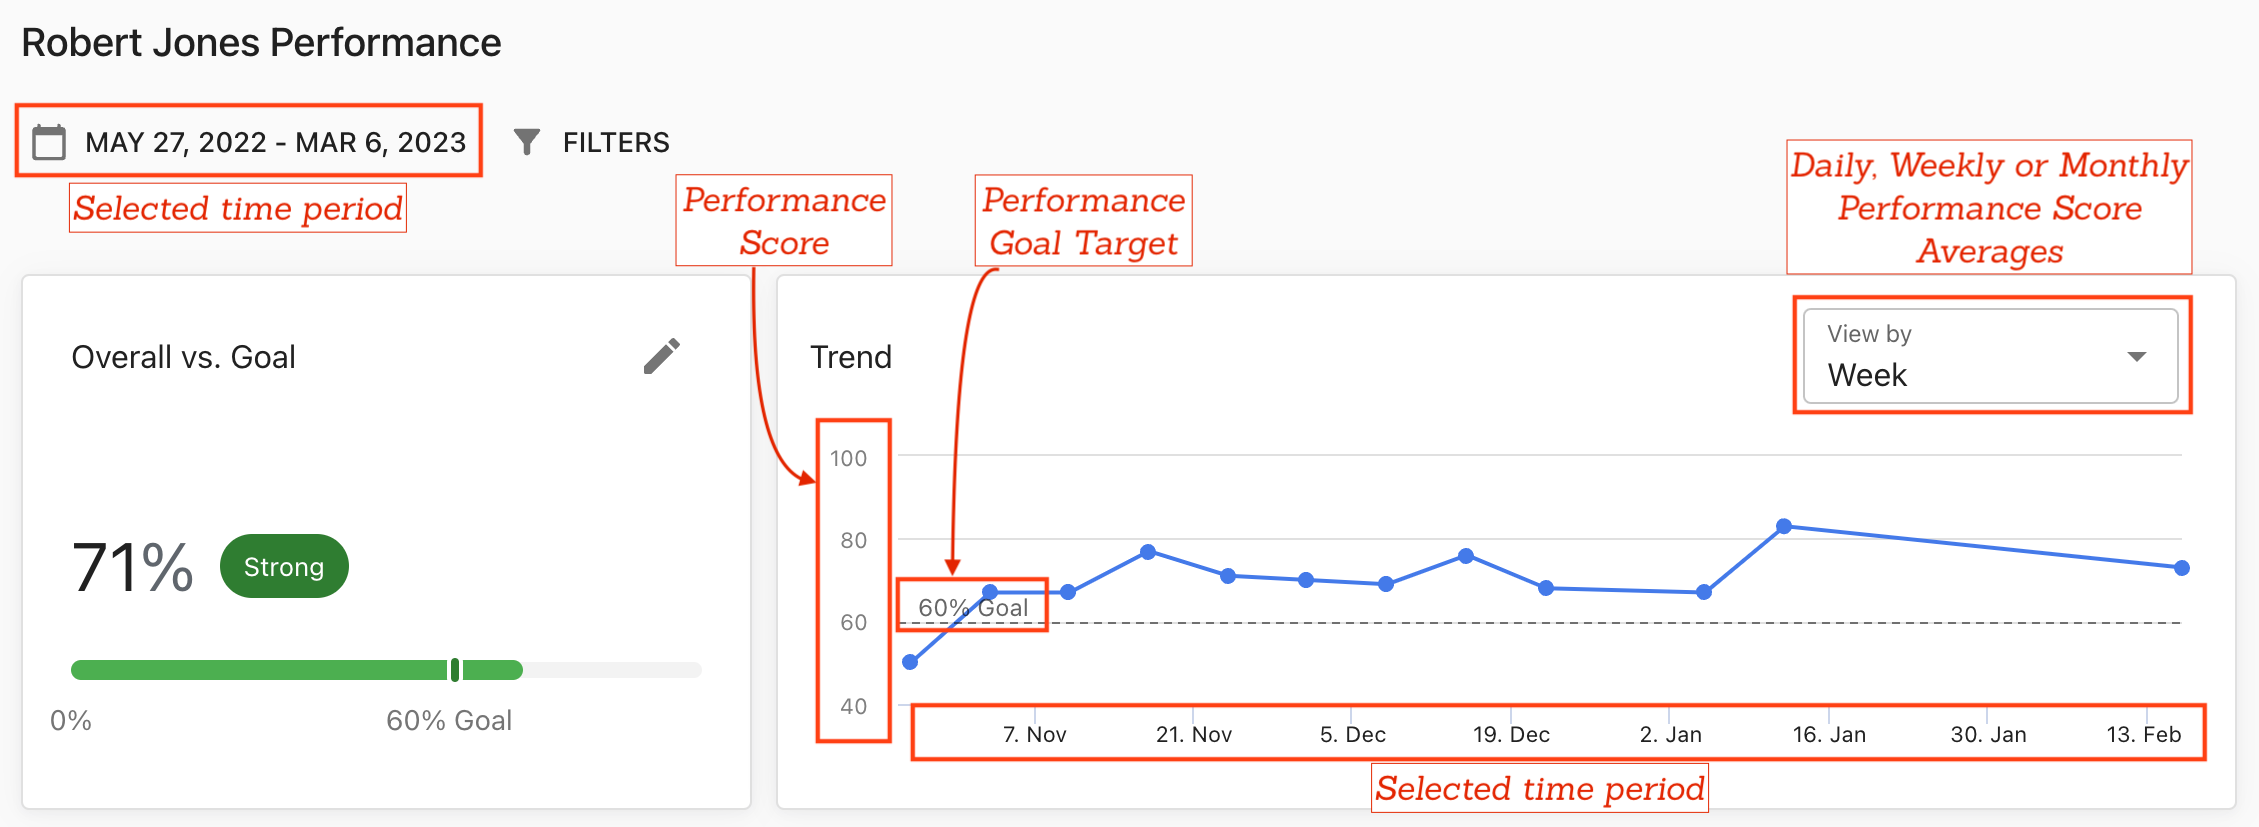
Task: Click the goal marker on the progress bar
Action: pyautogui.click(x=455, y=670)
